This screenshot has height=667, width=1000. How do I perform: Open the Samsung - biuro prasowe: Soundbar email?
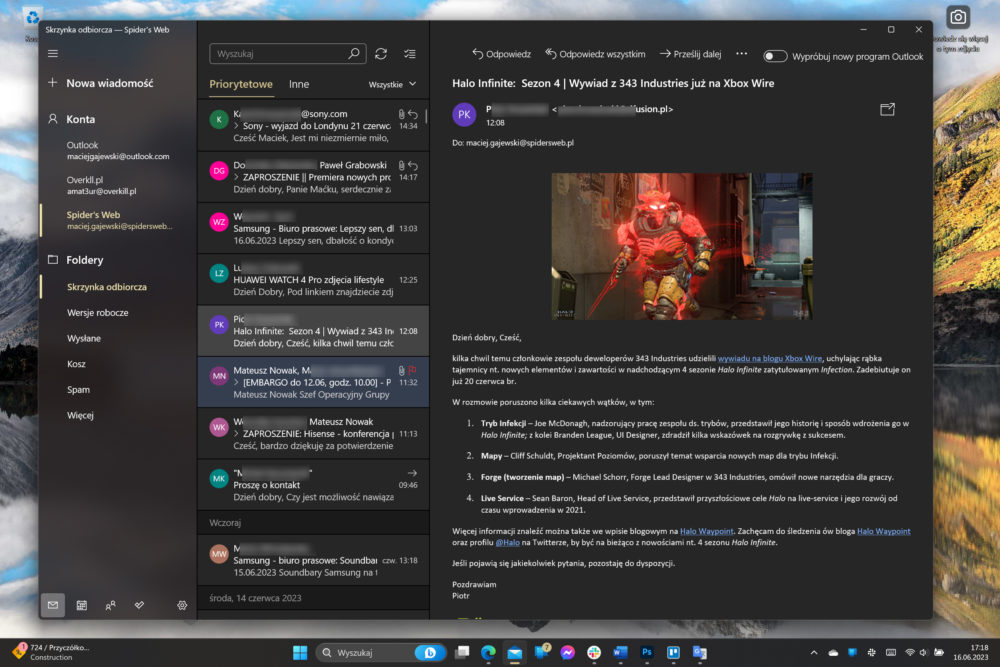pos(313,560)
